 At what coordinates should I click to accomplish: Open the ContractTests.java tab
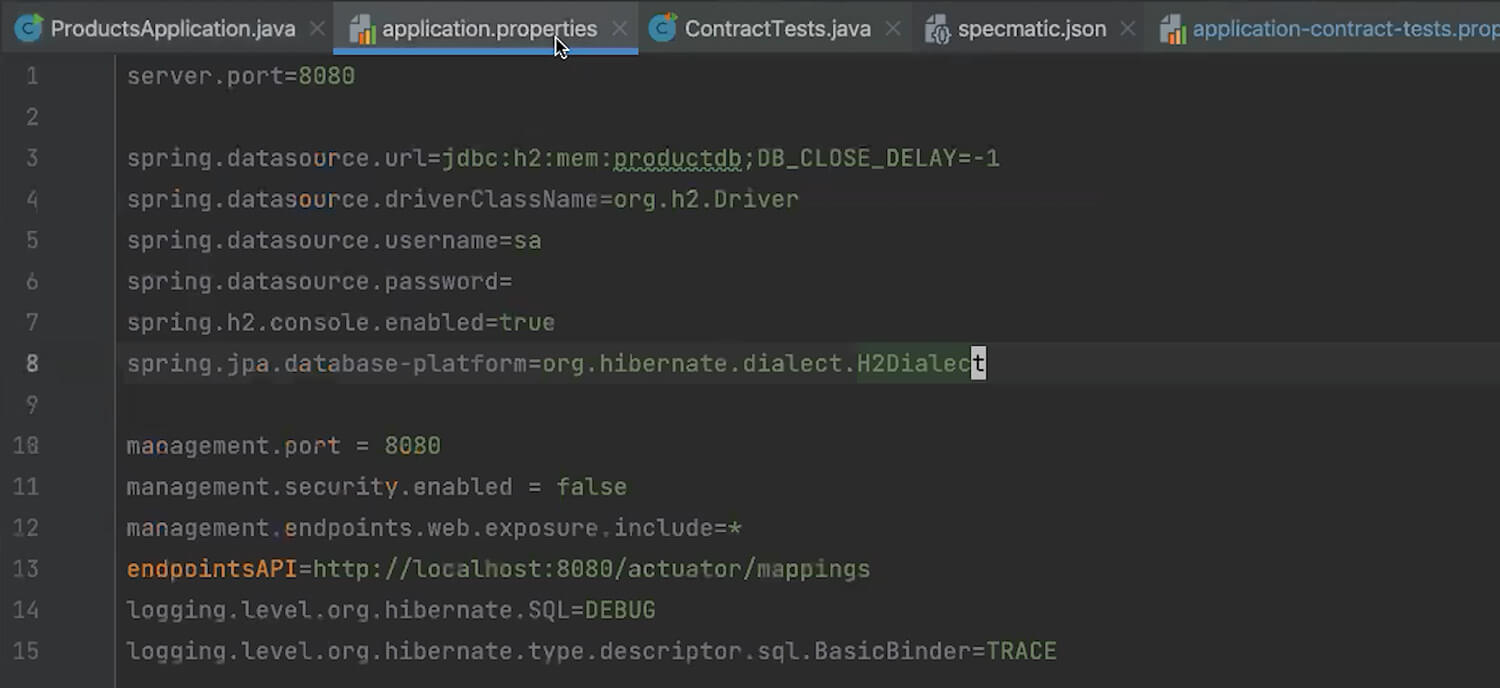click(x=777, y=28)
